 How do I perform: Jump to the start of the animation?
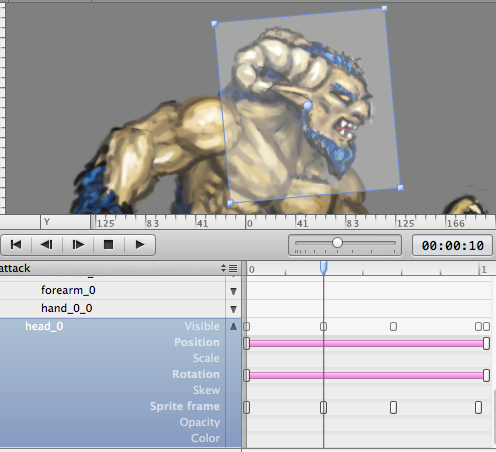click(16, 245)
